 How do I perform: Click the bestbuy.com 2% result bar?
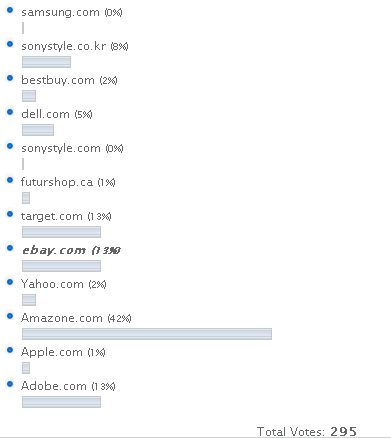(x=29, y=96)
